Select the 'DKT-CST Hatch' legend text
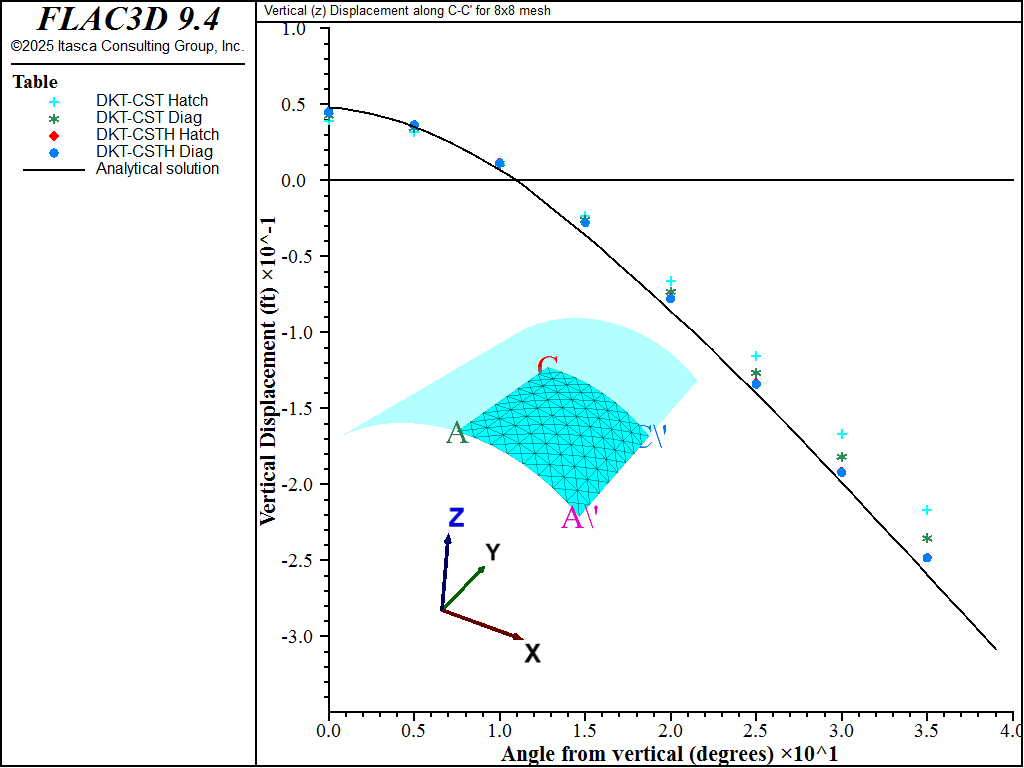 point(152,101)
